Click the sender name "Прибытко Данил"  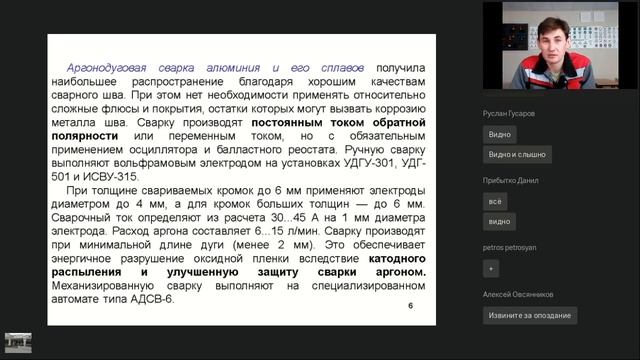pyautogui.click(x=510, y=180)
